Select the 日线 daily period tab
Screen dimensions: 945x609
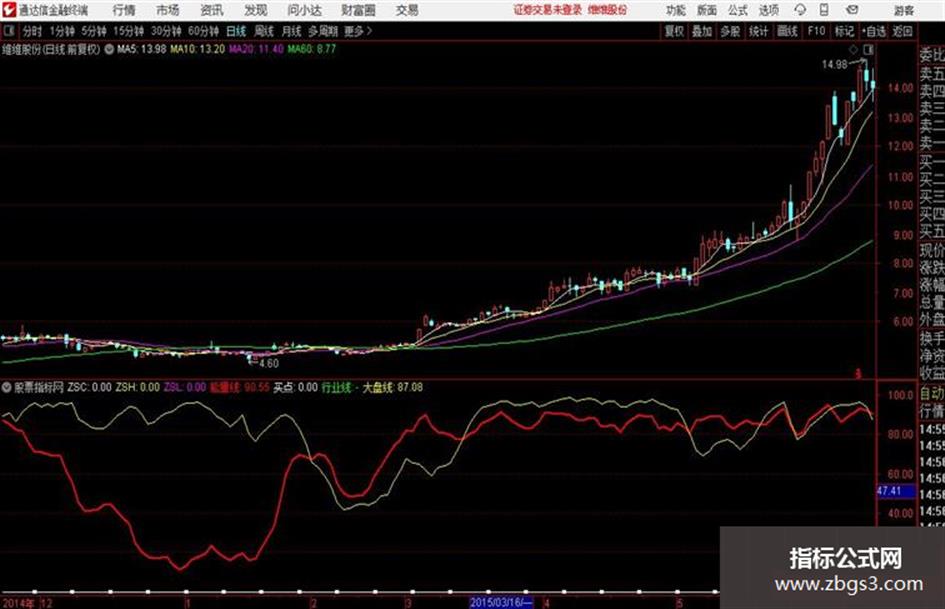[x=236, y=31]
